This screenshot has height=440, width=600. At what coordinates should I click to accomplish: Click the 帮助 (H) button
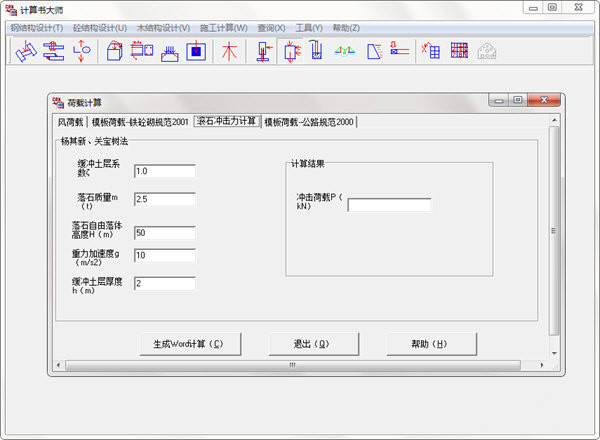click(x=432, y=344)
